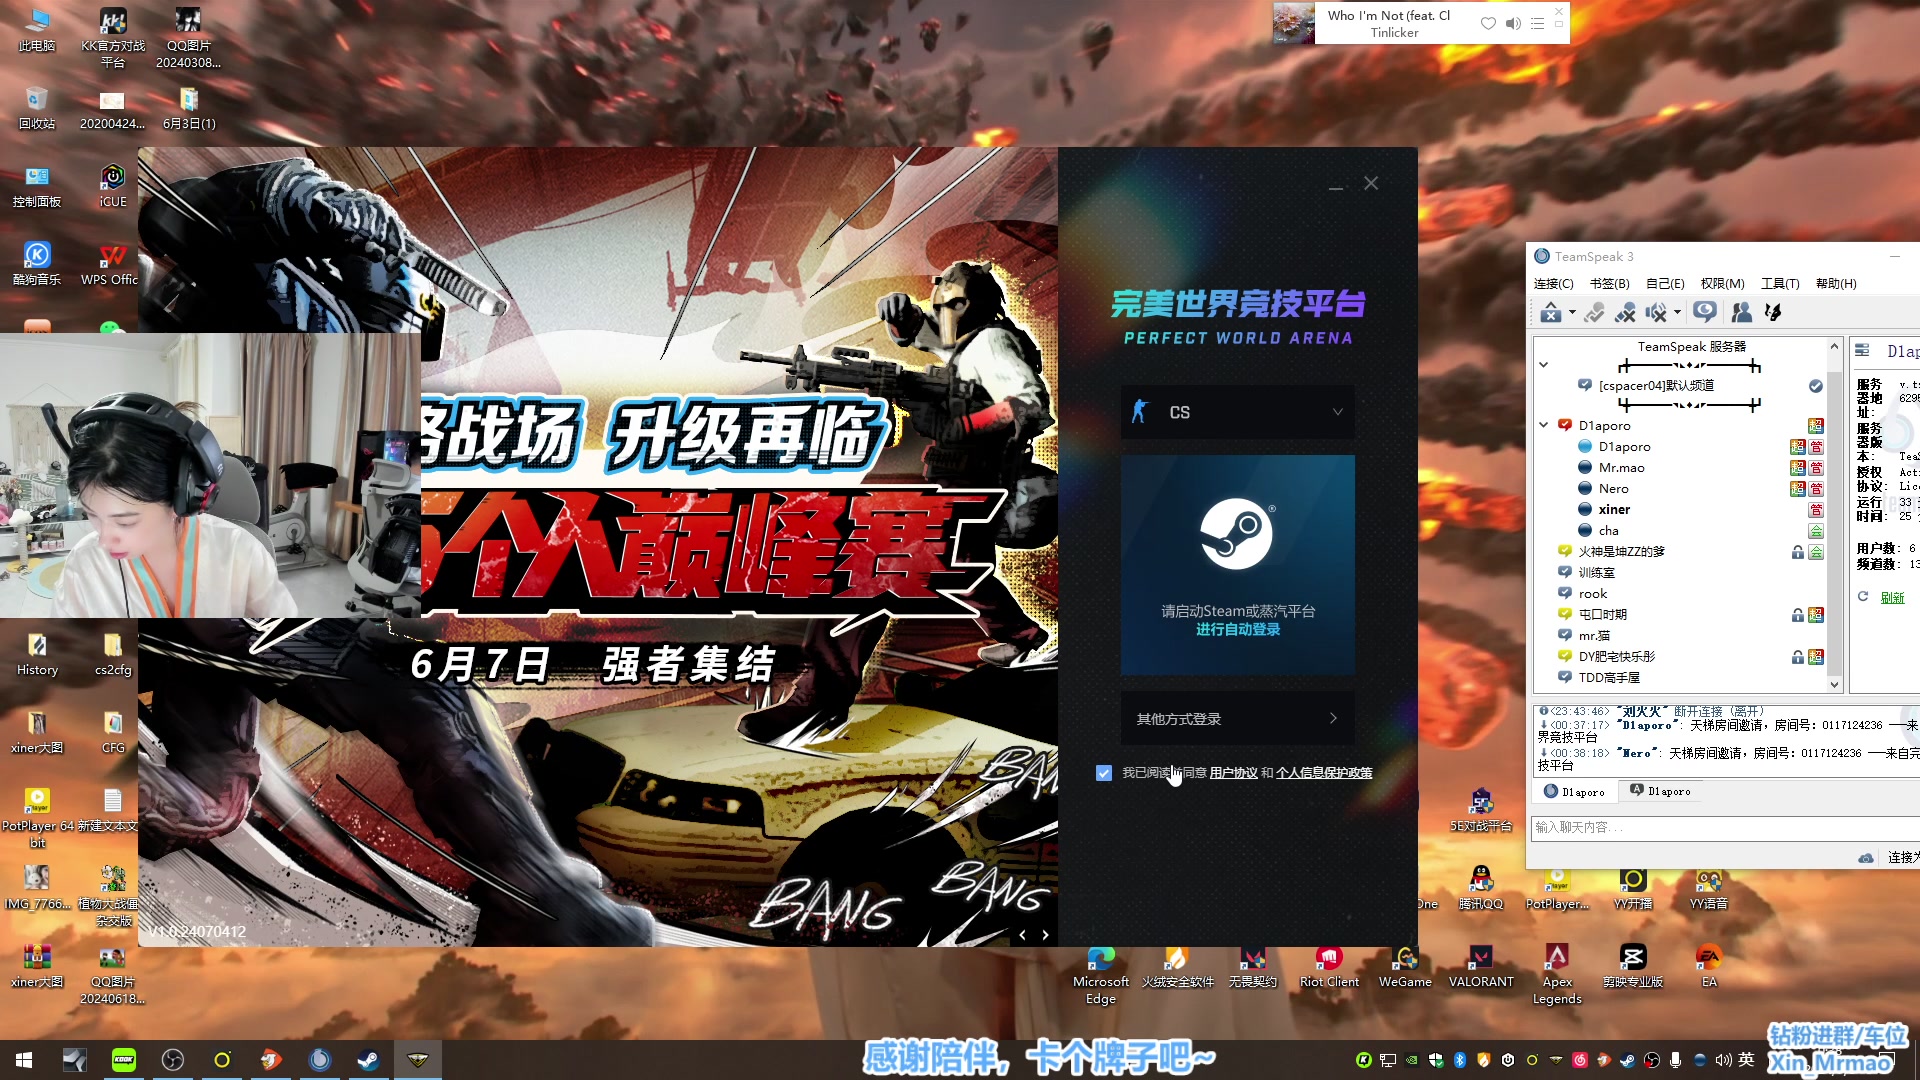Open the Windows Start menu
This screenshot has height=1080, width=1920.
[24, 1060]
